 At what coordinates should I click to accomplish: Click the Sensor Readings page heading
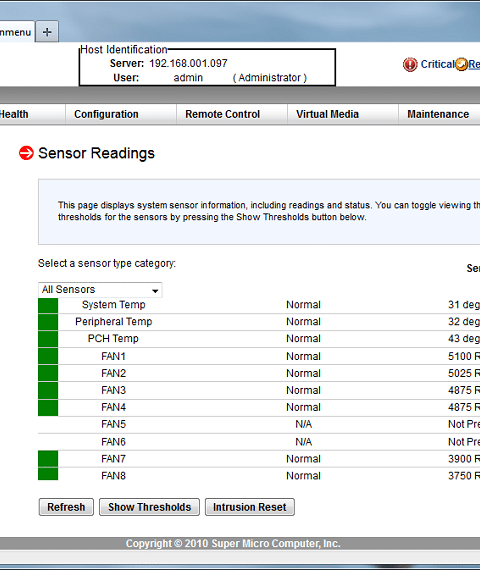[96, 153]
